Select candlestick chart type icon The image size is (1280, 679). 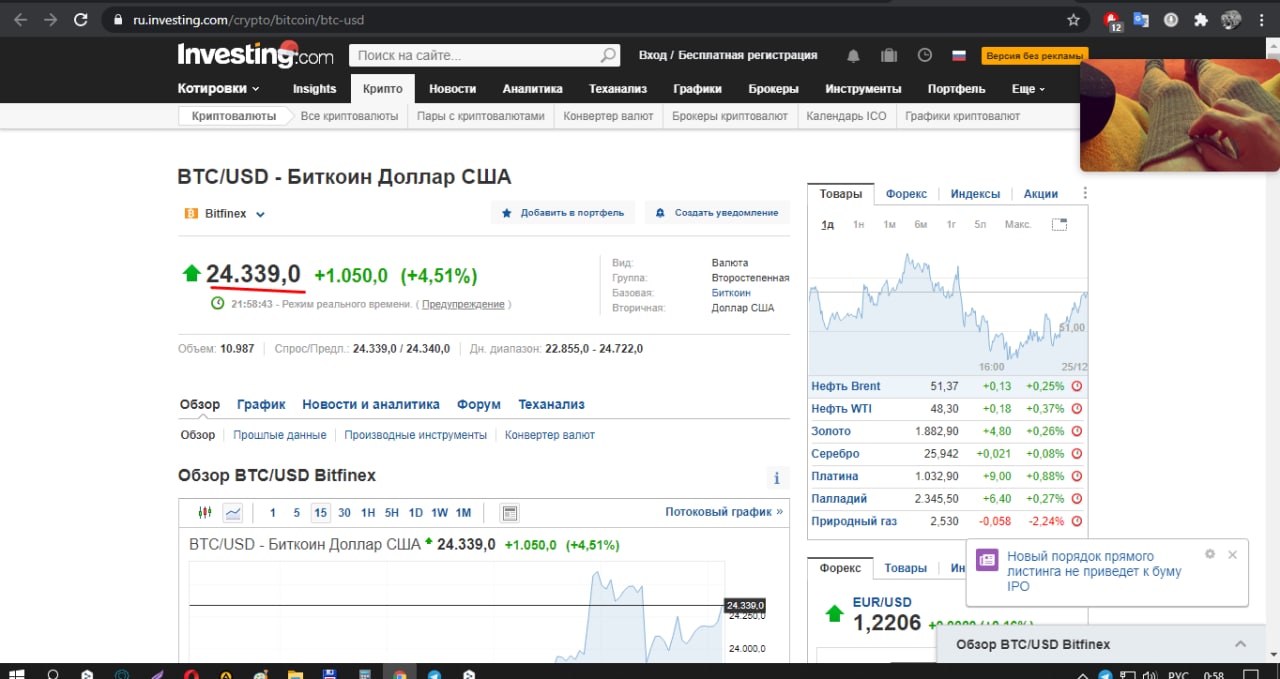(205, 513)
